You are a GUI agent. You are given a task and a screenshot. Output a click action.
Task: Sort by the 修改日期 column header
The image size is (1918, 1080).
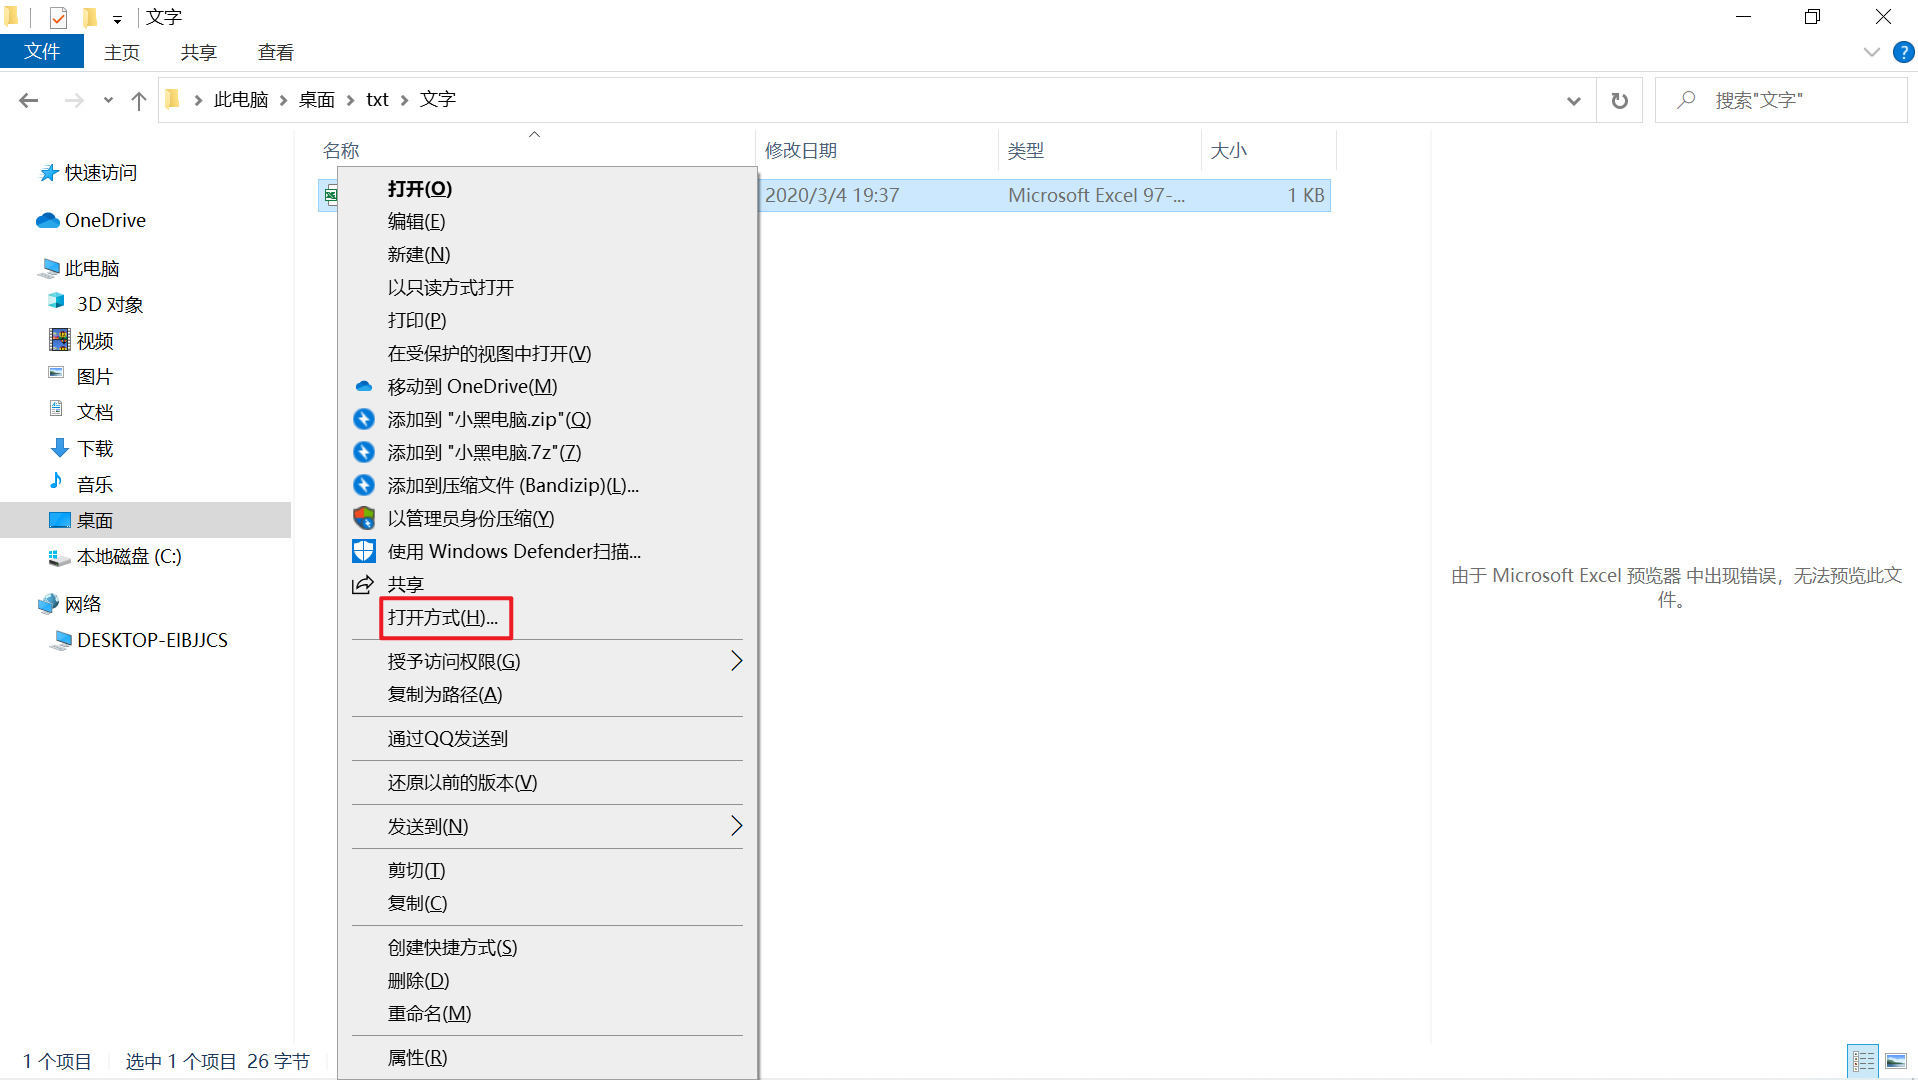800,150
